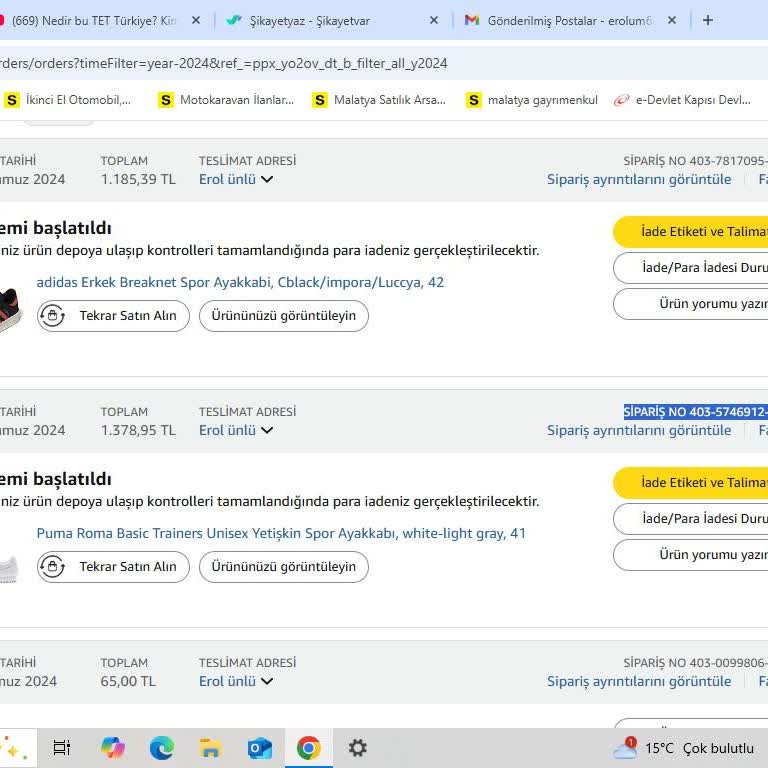768x768 pixels.
Task: Click Tekrar Satın Alın for adidas shoe
Action: coord(113,316)
